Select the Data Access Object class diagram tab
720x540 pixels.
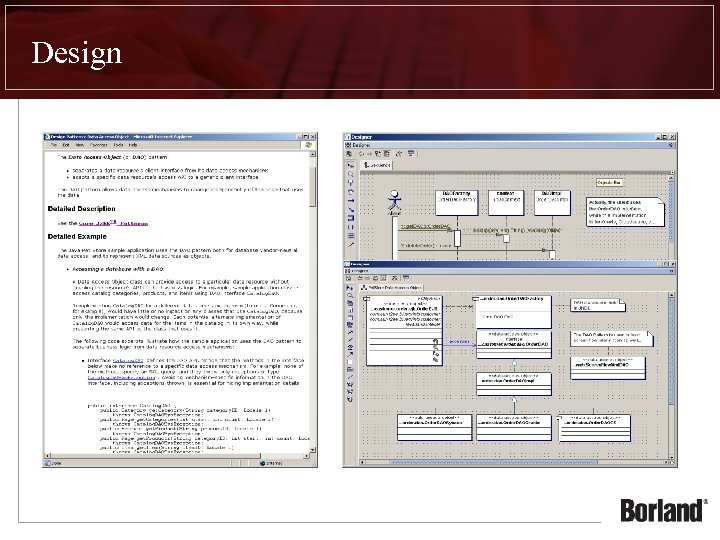point(391,287)
